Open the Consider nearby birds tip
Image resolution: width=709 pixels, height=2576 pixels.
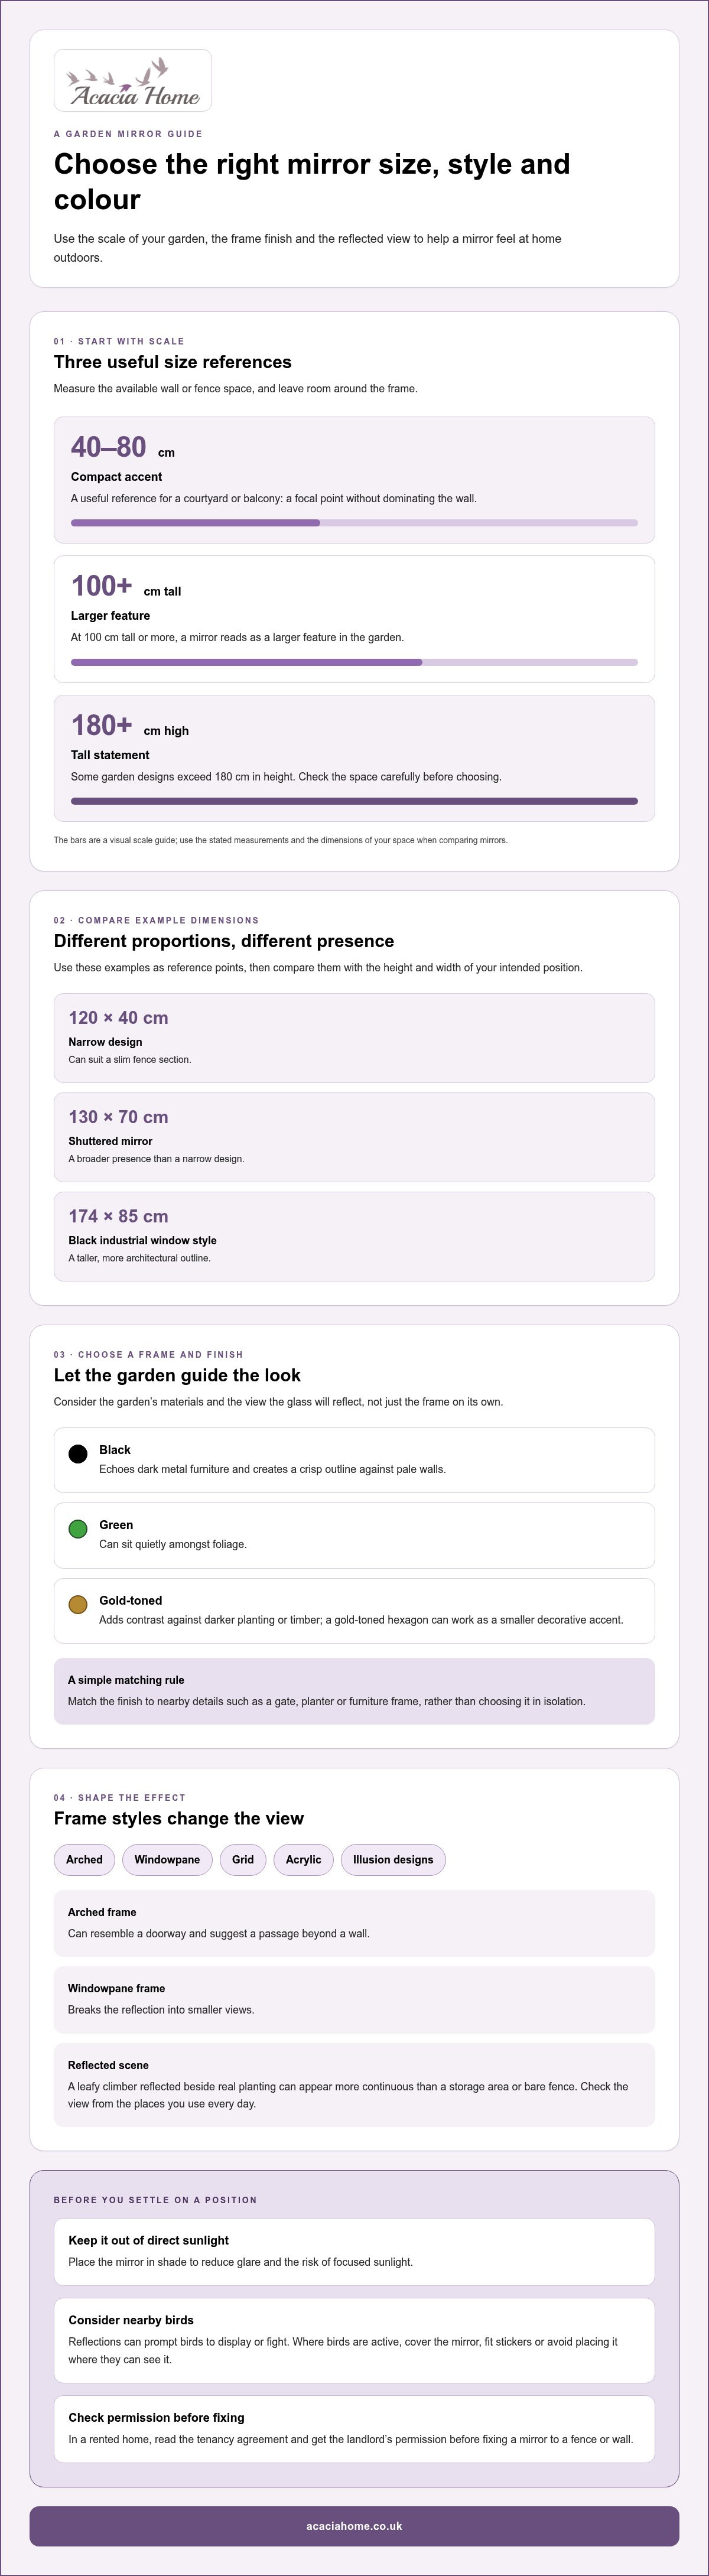point(354,2340)
